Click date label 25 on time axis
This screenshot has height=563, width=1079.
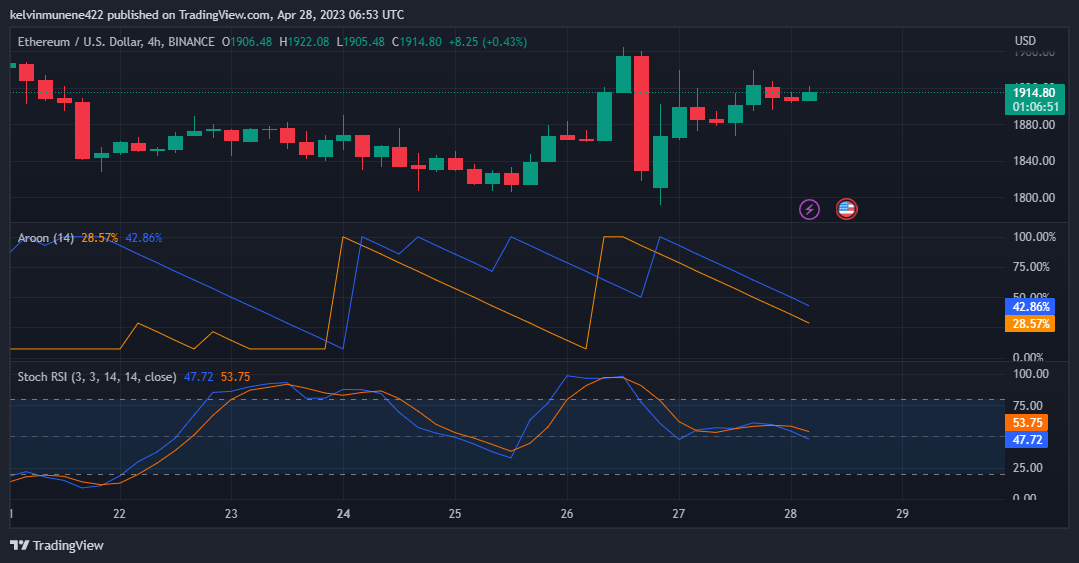[x=455, y=513]
